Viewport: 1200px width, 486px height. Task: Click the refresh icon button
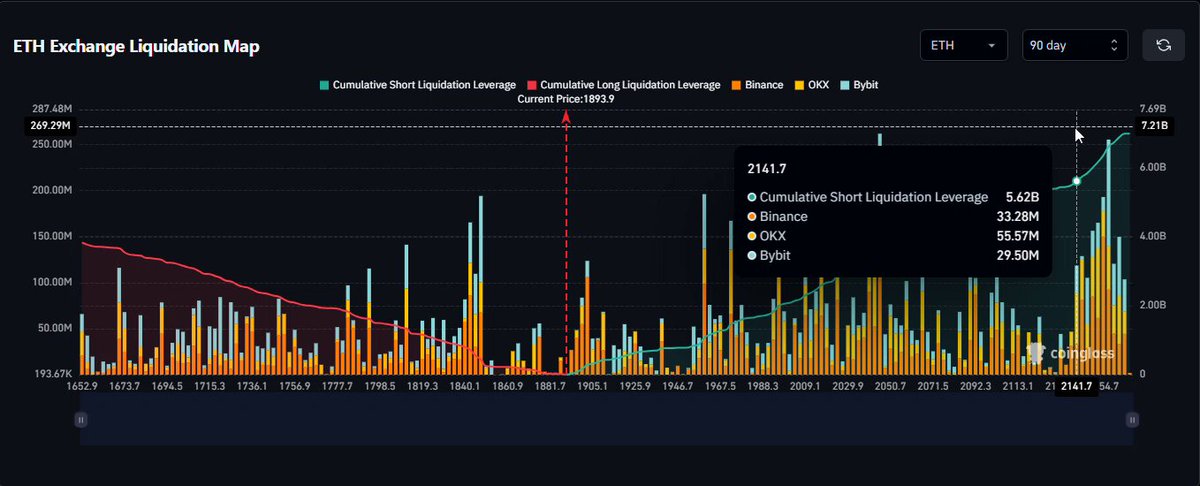[1163, 45]
